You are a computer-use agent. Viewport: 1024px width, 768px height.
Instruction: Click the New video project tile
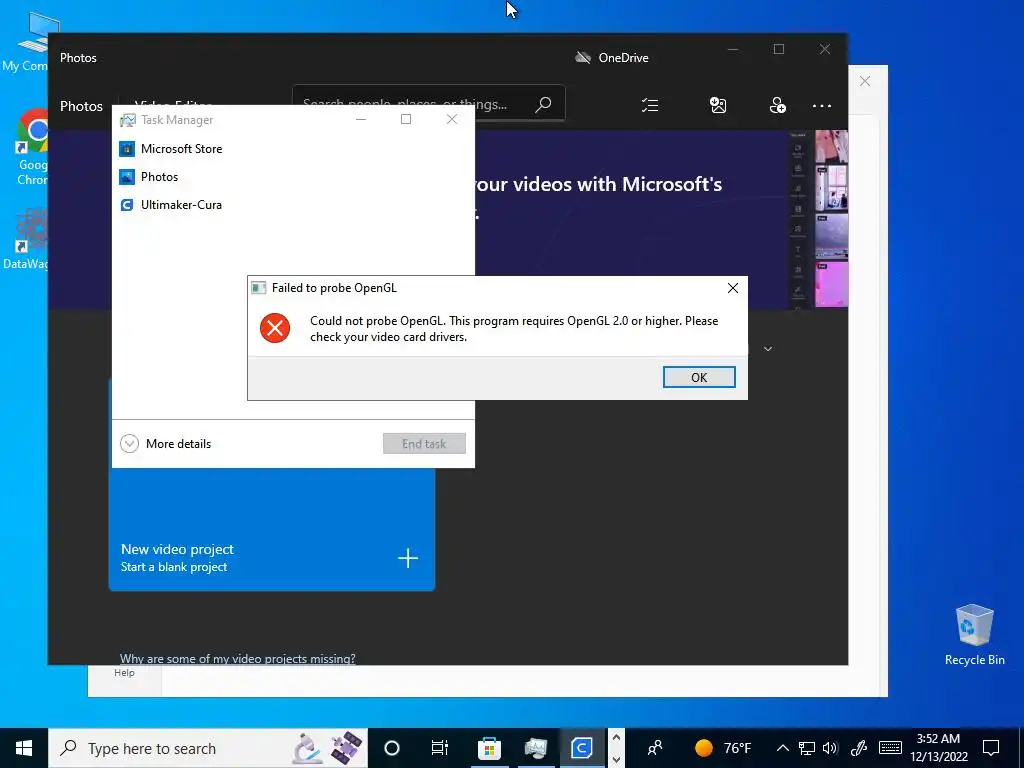click(x=272, y=529)
